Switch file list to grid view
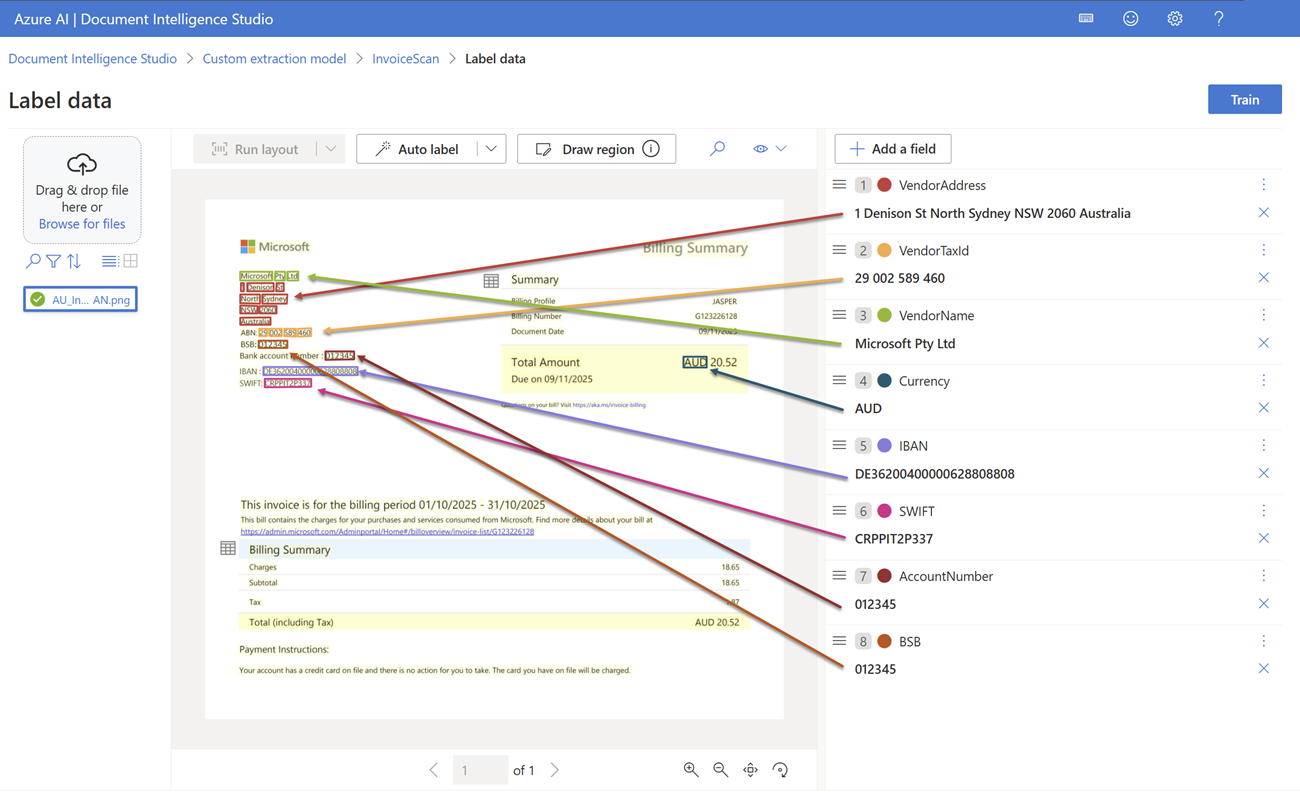The width and height of the screenshot is (1300, 792). pyautogui.click(x=130, y=261)
